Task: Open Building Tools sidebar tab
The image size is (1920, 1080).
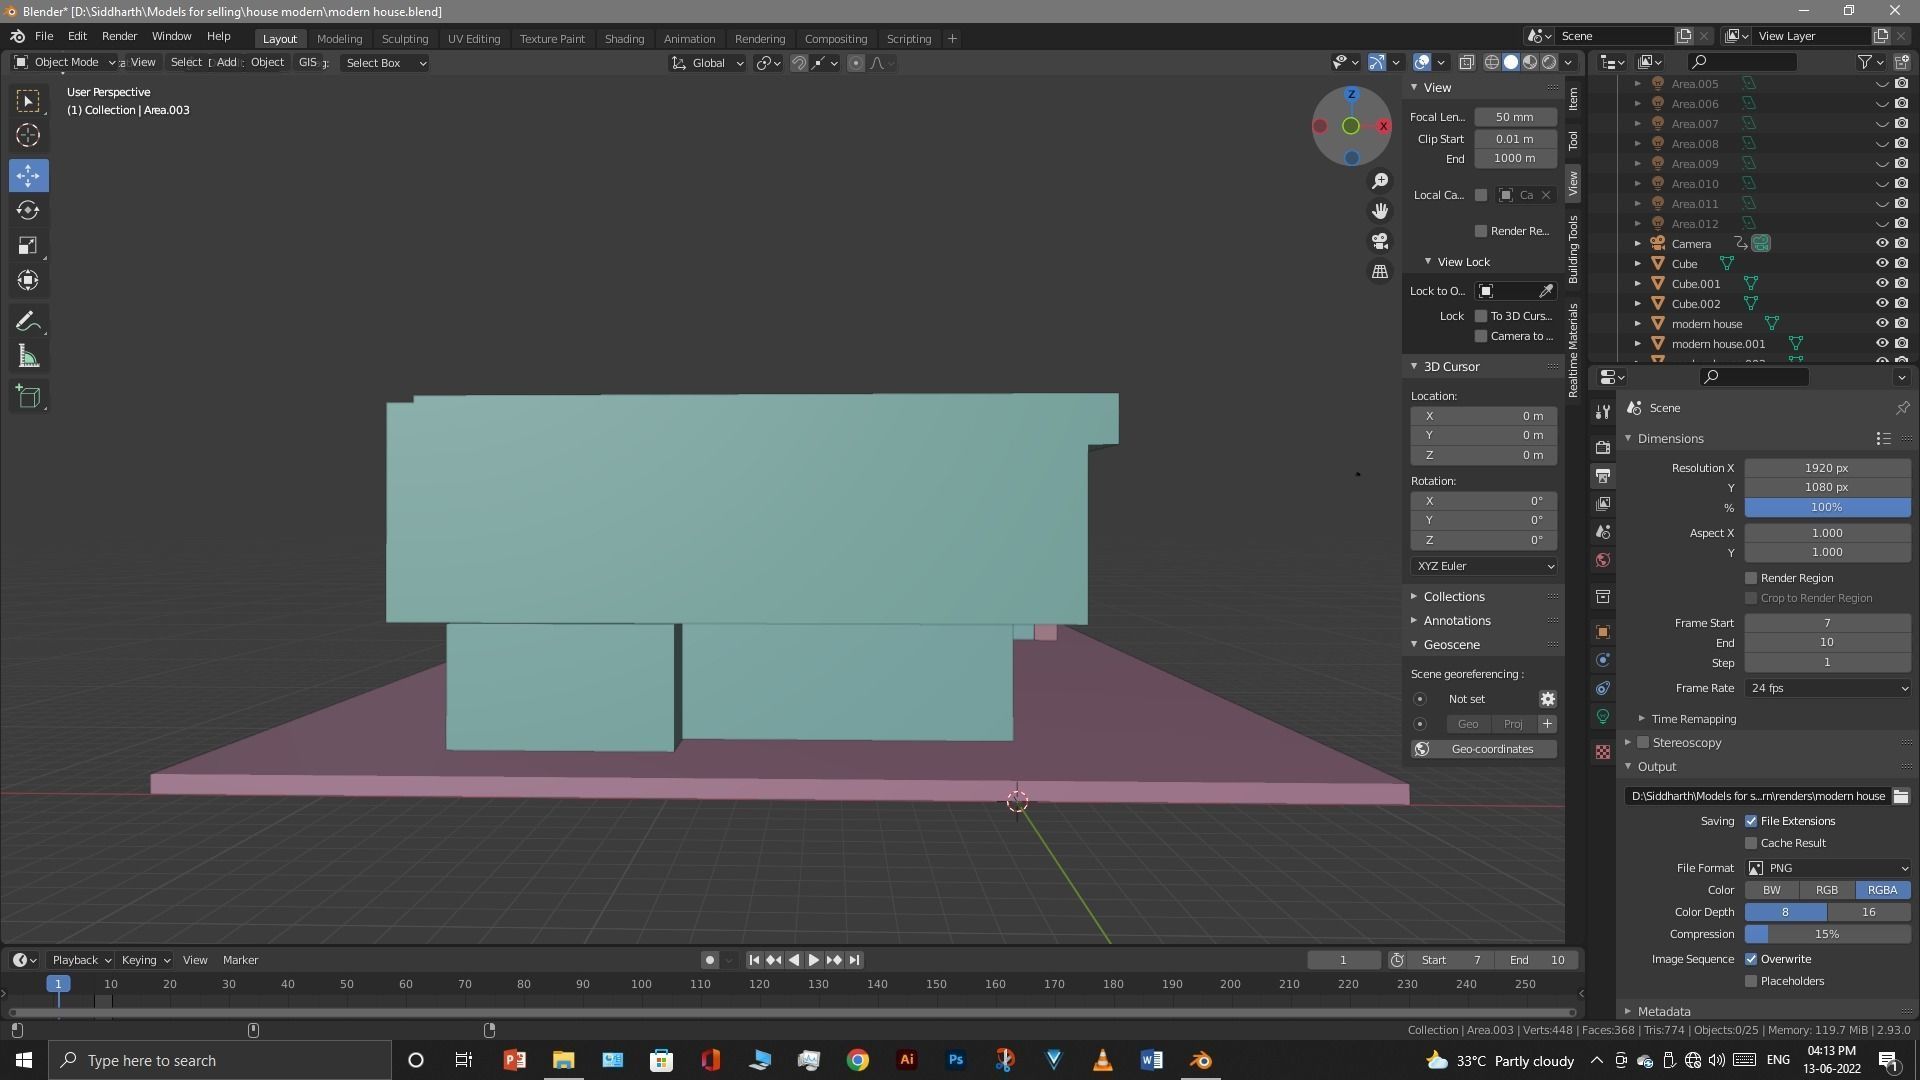Action: coord(1573,249)
